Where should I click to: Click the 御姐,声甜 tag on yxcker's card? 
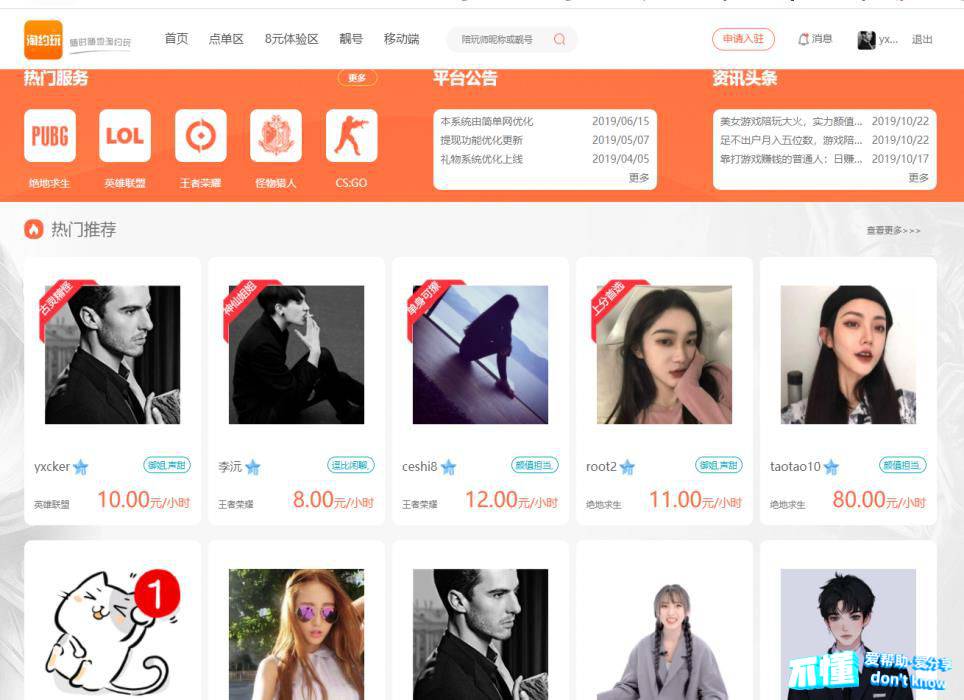[167, 465]
